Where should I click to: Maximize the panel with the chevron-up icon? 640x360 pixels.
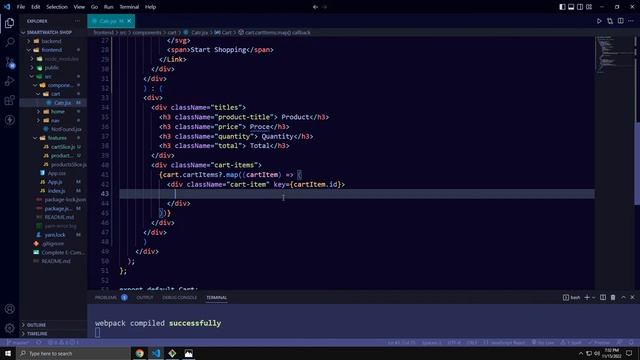(x=623, y=298)
